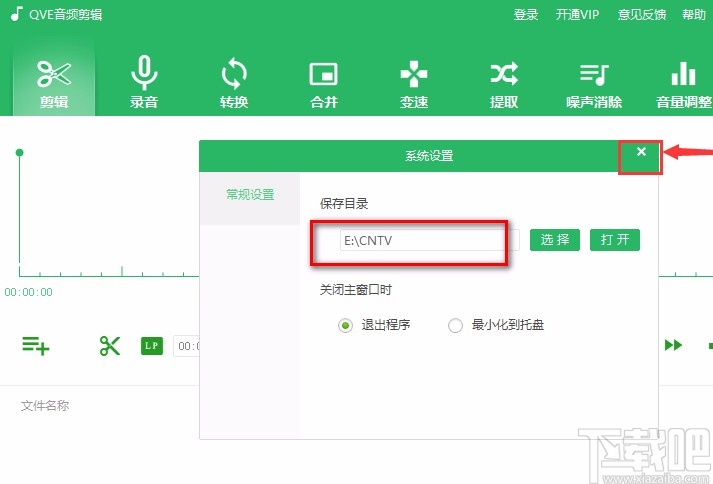
Task: Click the 关闭主窗口时 label
Action: point(356,290)
